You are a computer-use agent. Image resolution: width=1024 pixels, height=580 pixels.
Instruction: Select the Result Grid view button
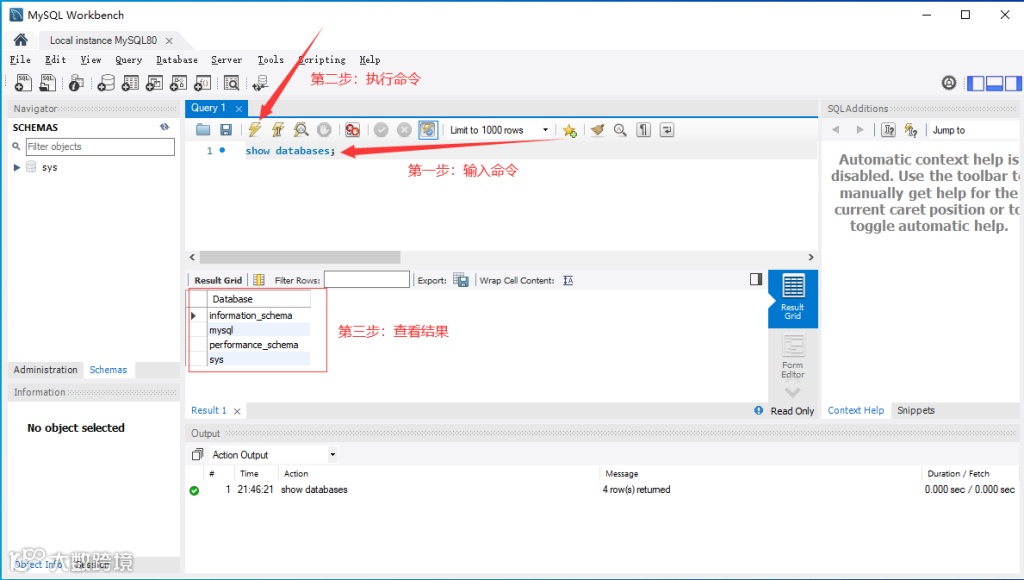tap(793, 298)
